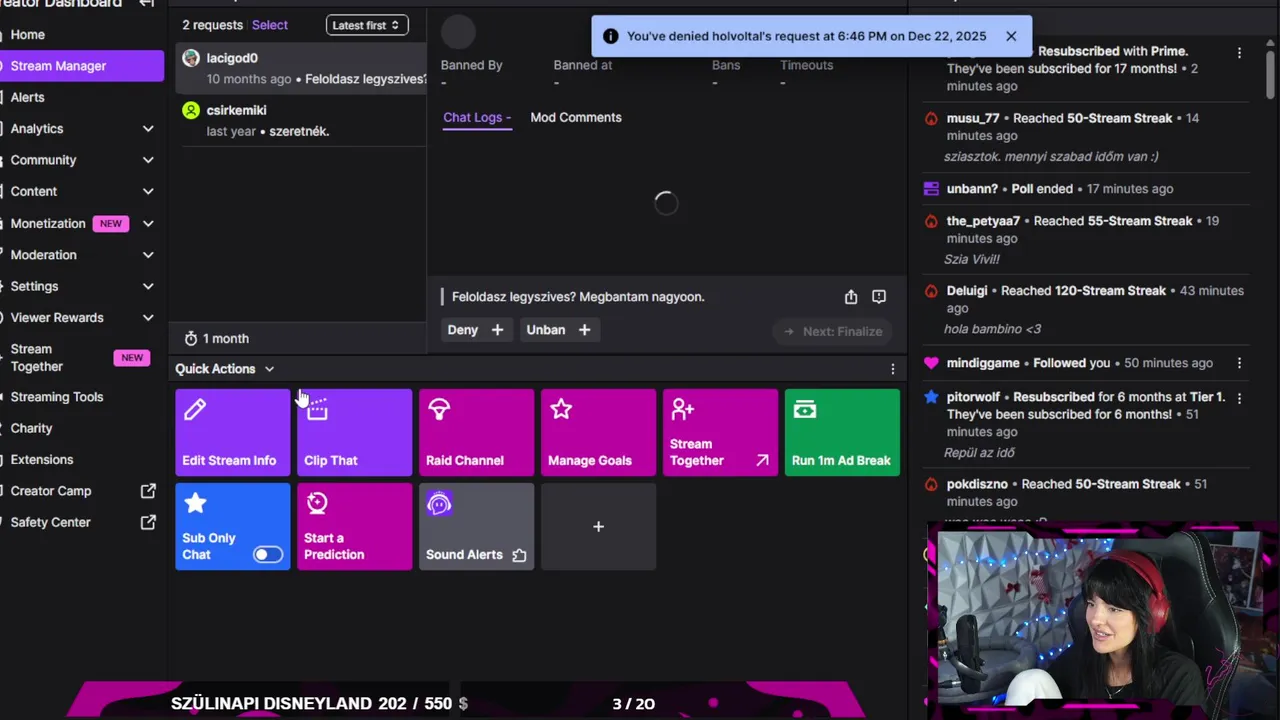Add a new quick action tile

point(598,526)
